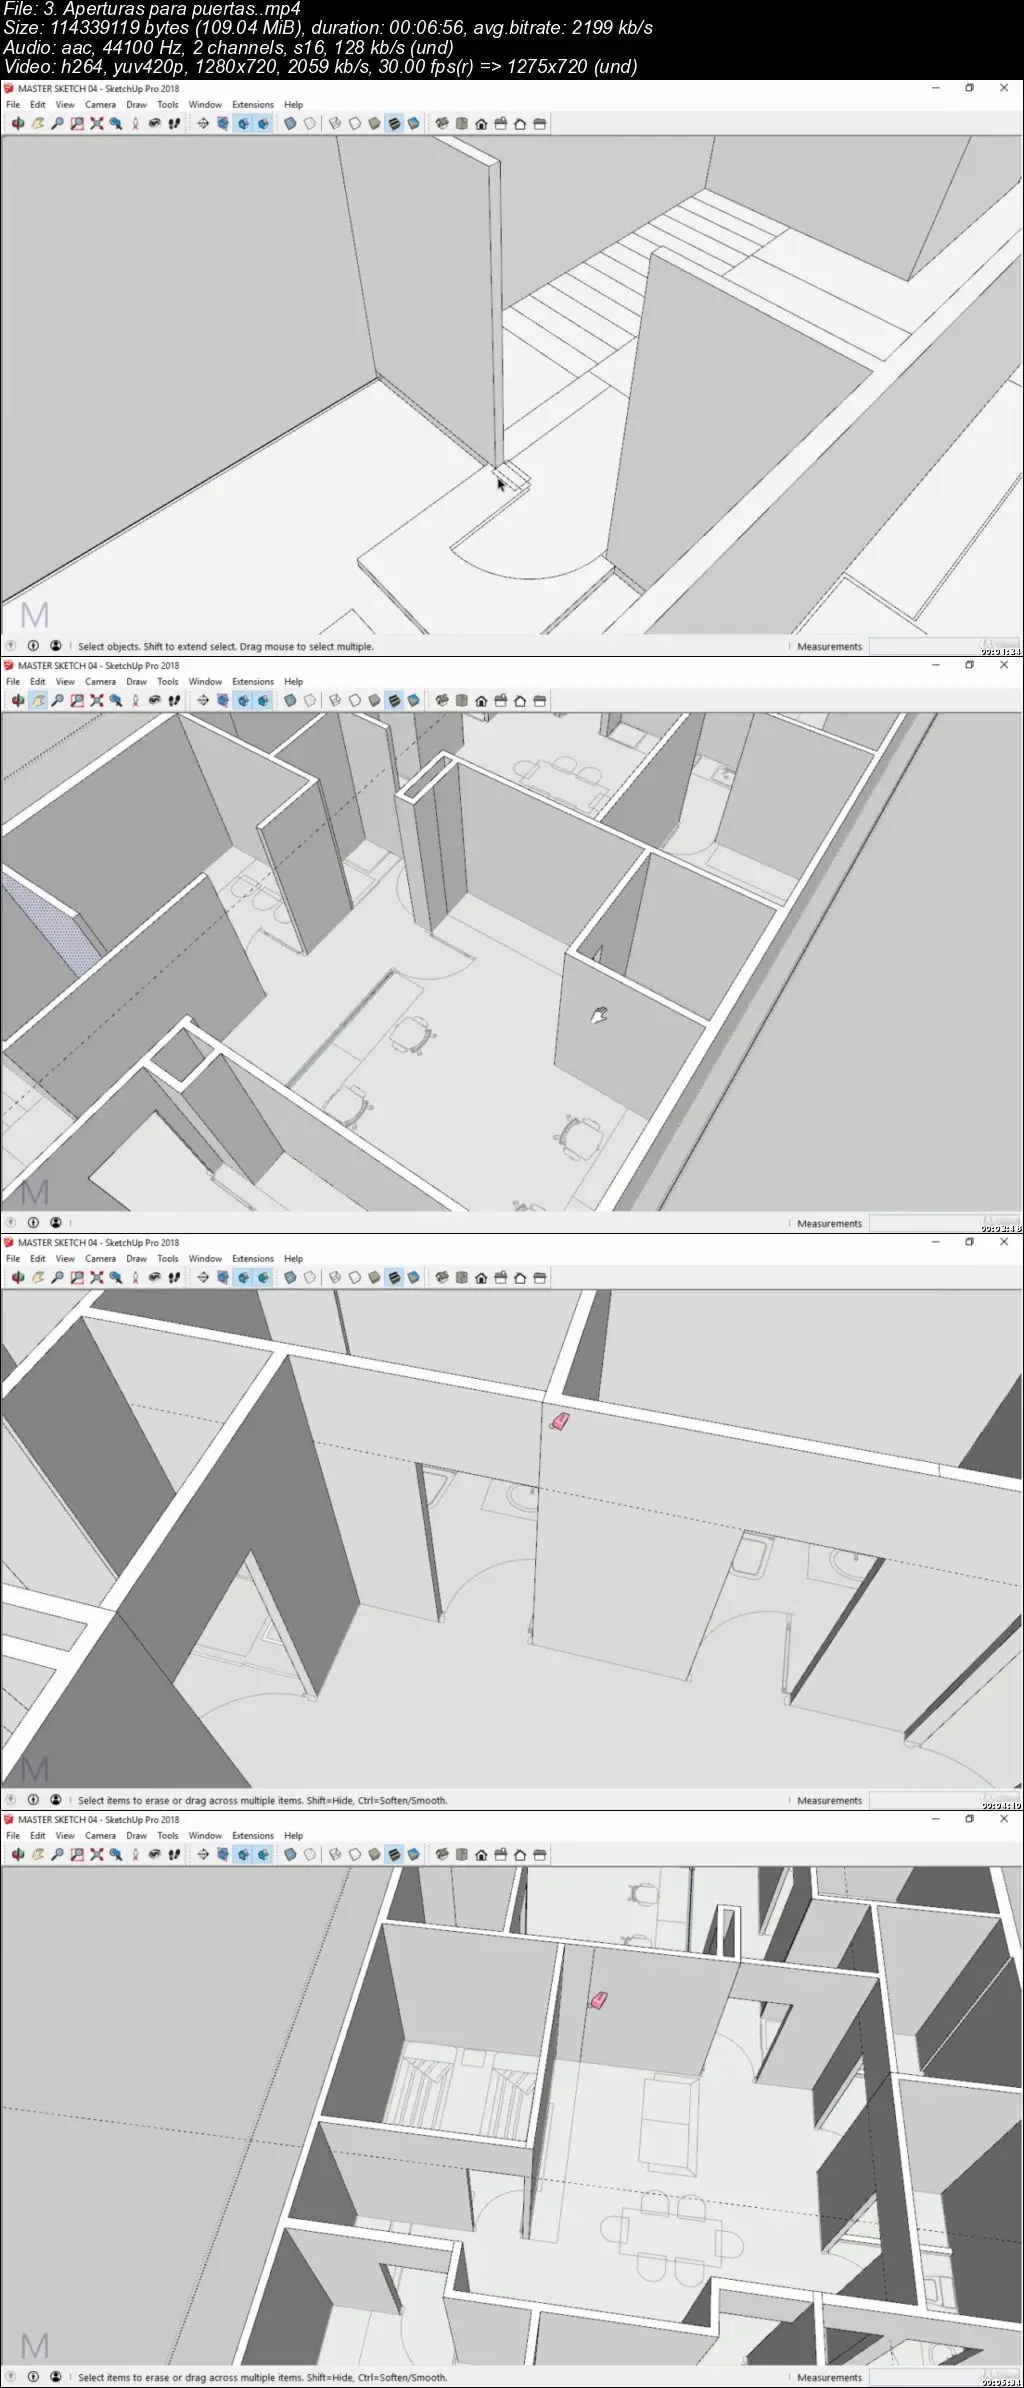Select Look Around eye tool in the second frame
The height and width of the screenshot is (2388, 1024).
pos(155,701)
